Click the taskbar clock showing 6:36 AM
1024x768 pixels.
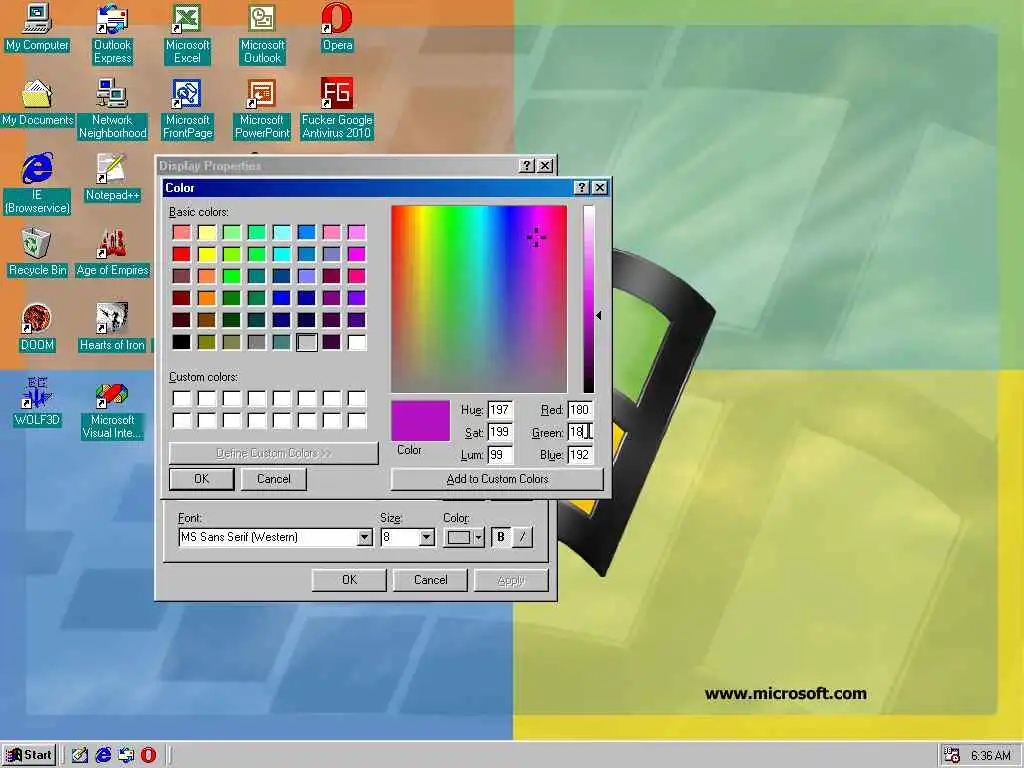[x=990, y=756]
